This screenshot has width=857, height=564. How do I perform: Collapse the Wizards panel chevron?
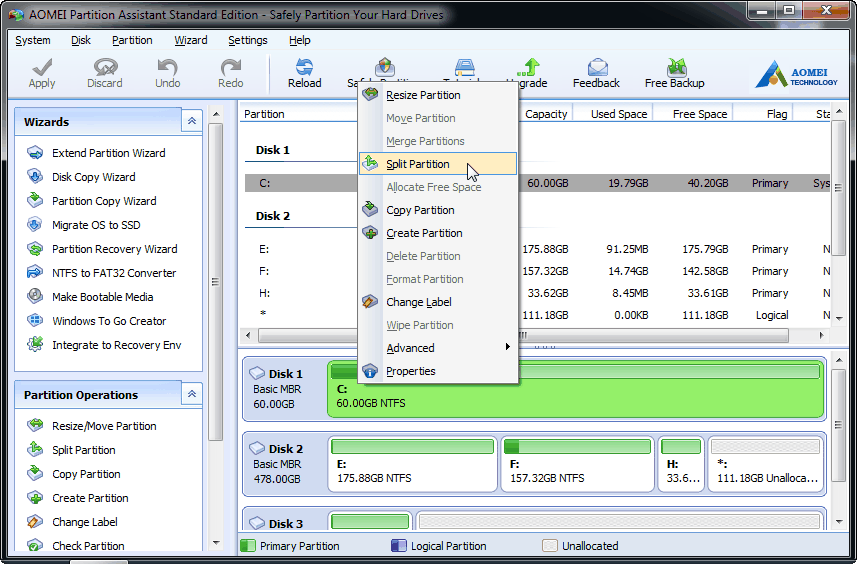pos(192,121)
